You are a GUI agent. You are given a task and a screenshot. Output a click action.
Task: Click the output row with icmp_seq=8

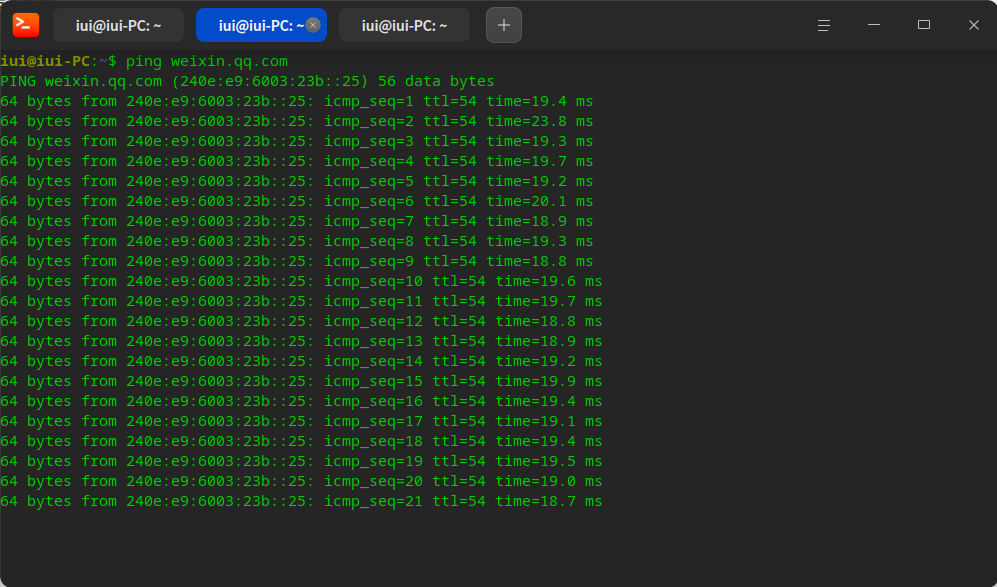(296, 241)
